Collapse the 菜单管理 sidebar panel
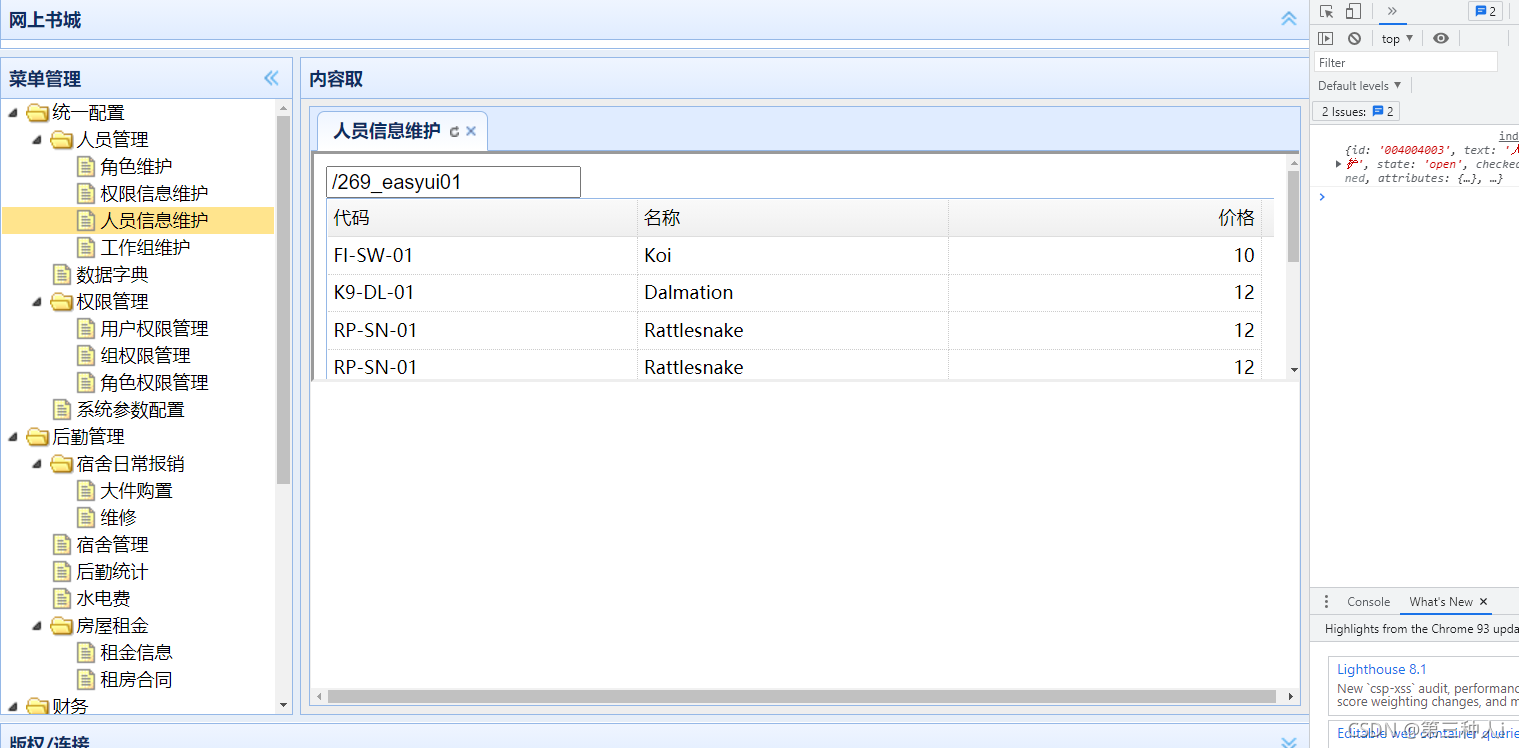This screenshot has width=1519, height=748. 270,77
